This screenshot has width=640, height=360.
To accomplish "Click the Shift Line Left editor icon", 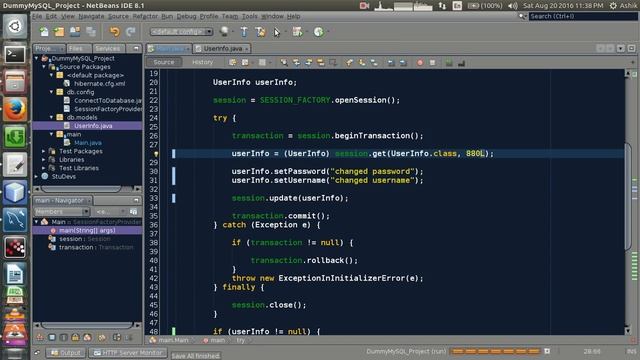I will coord(391,62).
